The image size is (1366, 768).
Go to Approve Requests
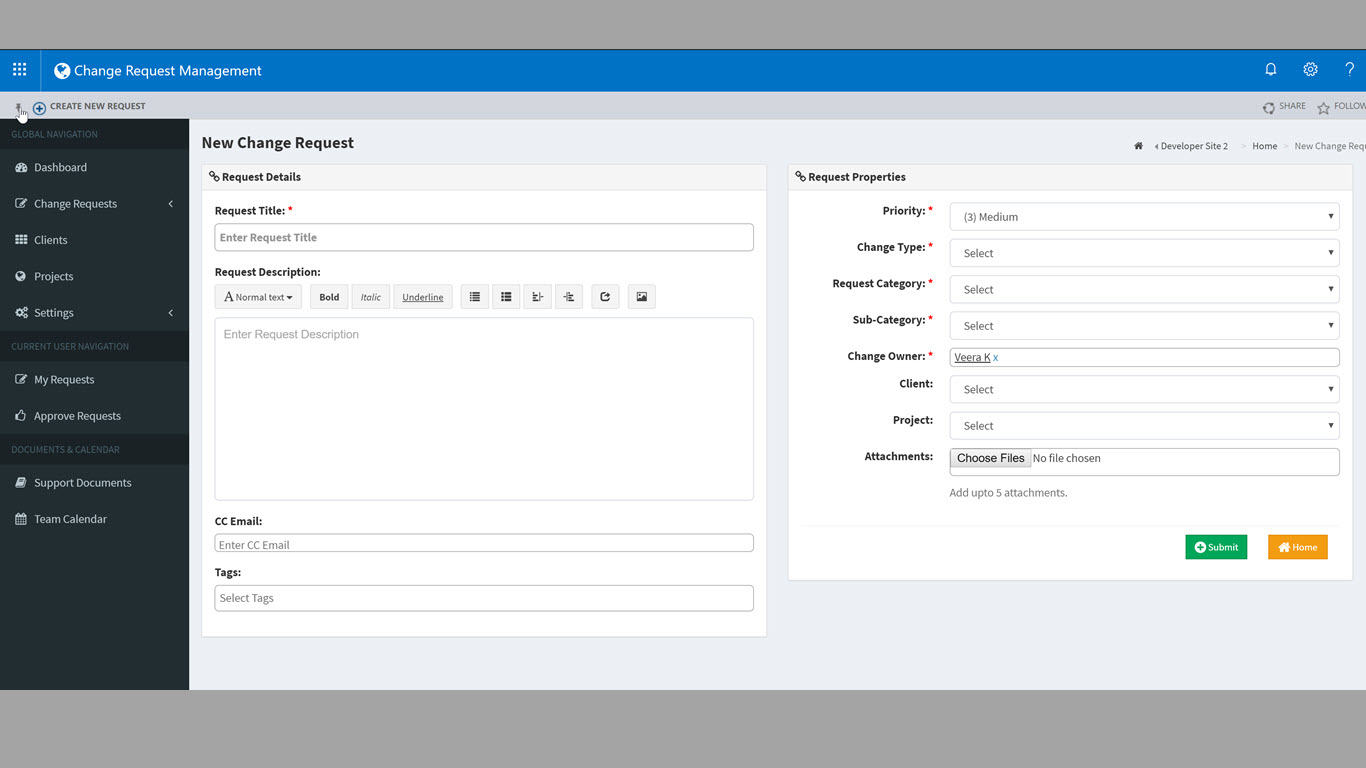[94, 416]
